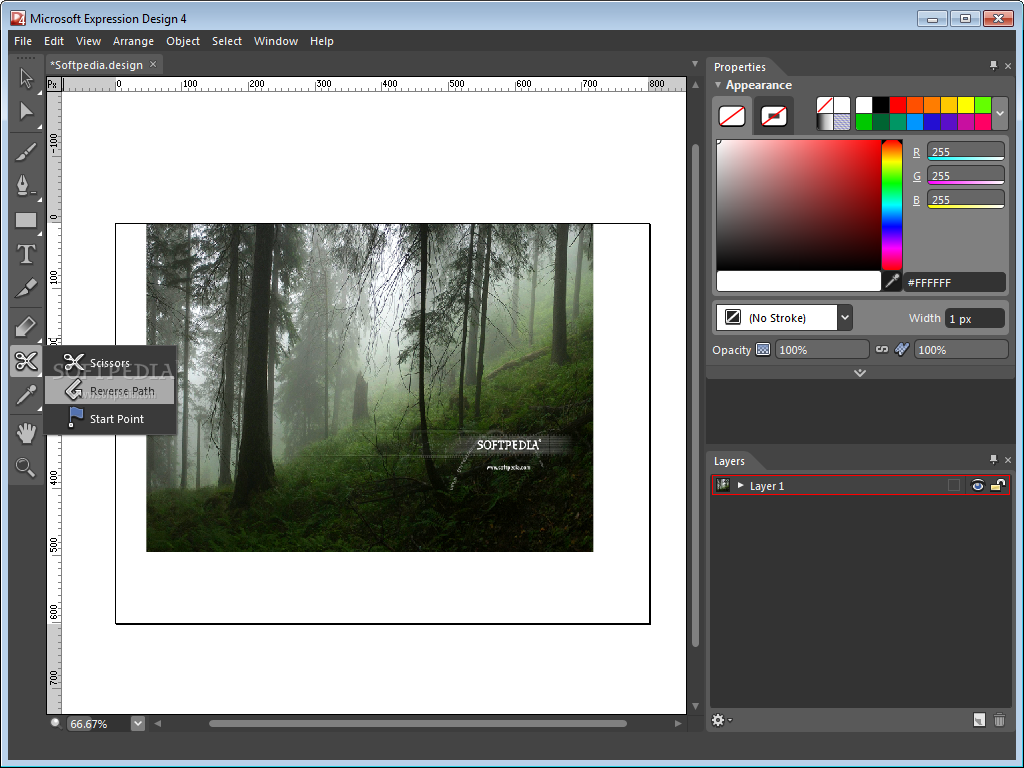1024x768 pixels.
Task: Close the Softpedia.design tab
Action: tap(153, 64)
